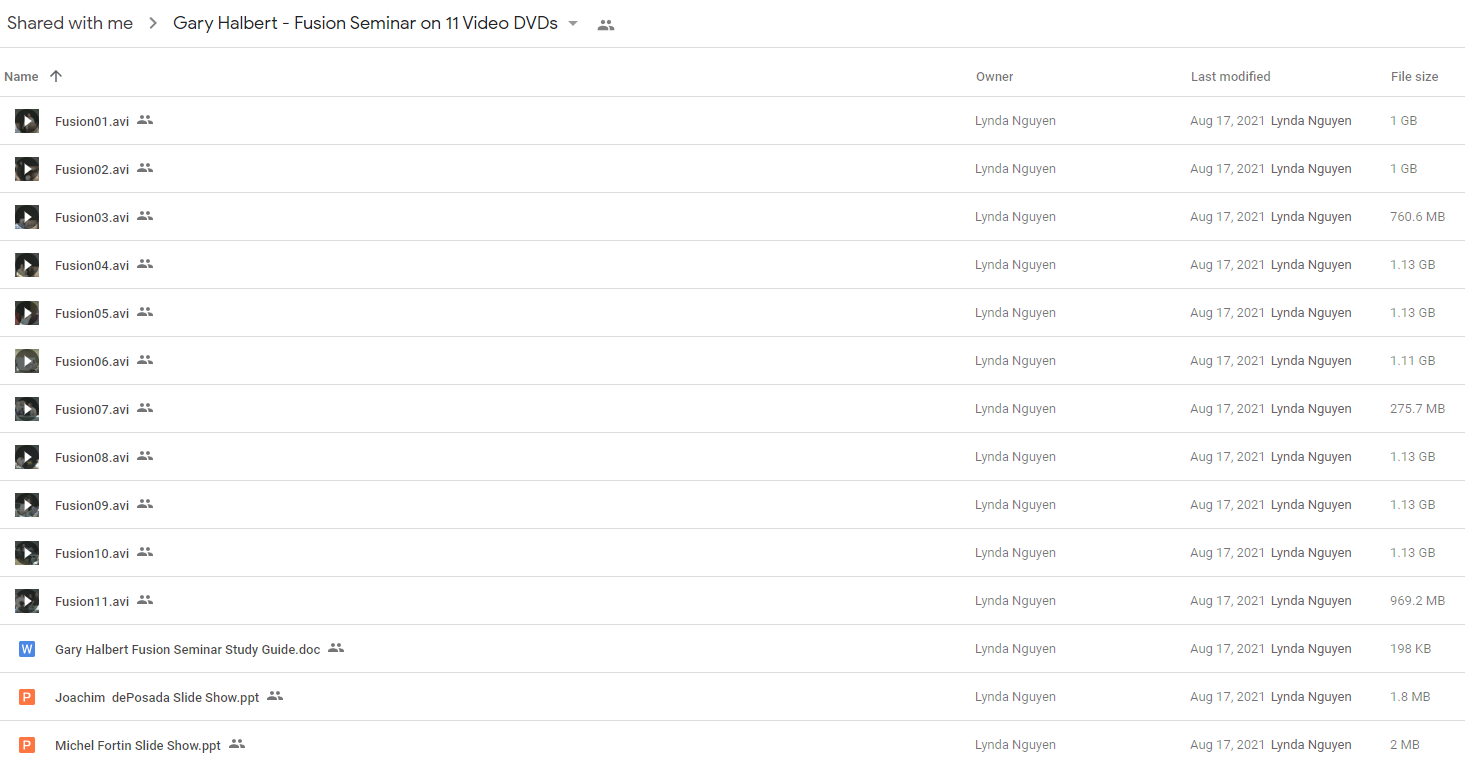The width and height of the screenshot is (1465, 764).
Task: Open folder dropdown arrow next to title
Action: tap(573, 24)
